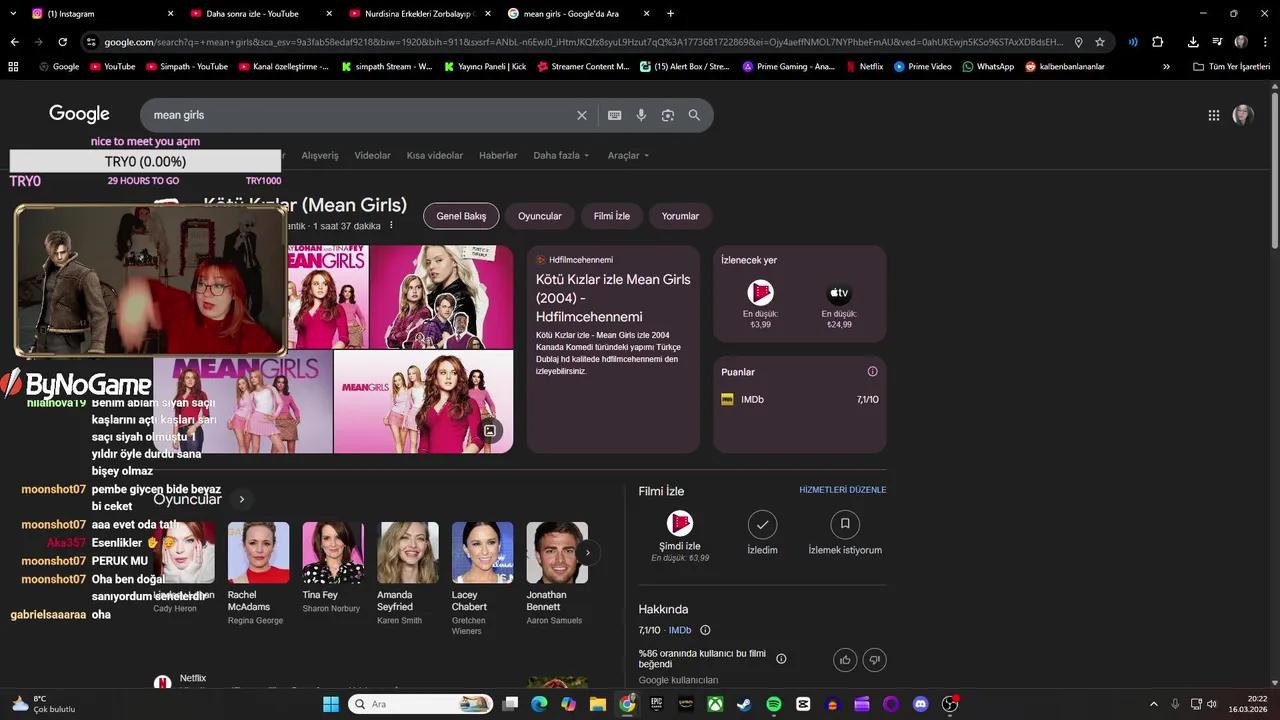This screenshot has height=720, width=1280.
Task: Open the Prime Video bookmark
Action: (923, 66)
